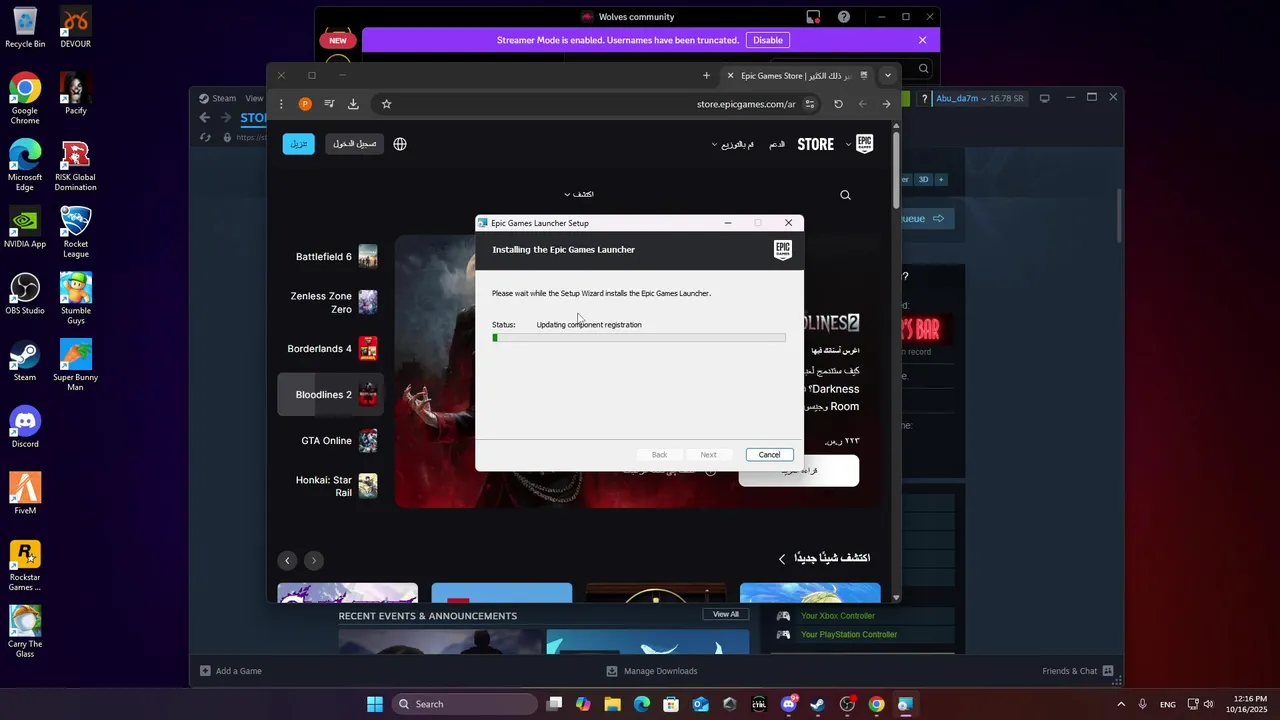Select Borderlands 4 in the featured list
The width and height of the screenshot is (1280, 720).
pyautogui.click(x=331, y=349)
